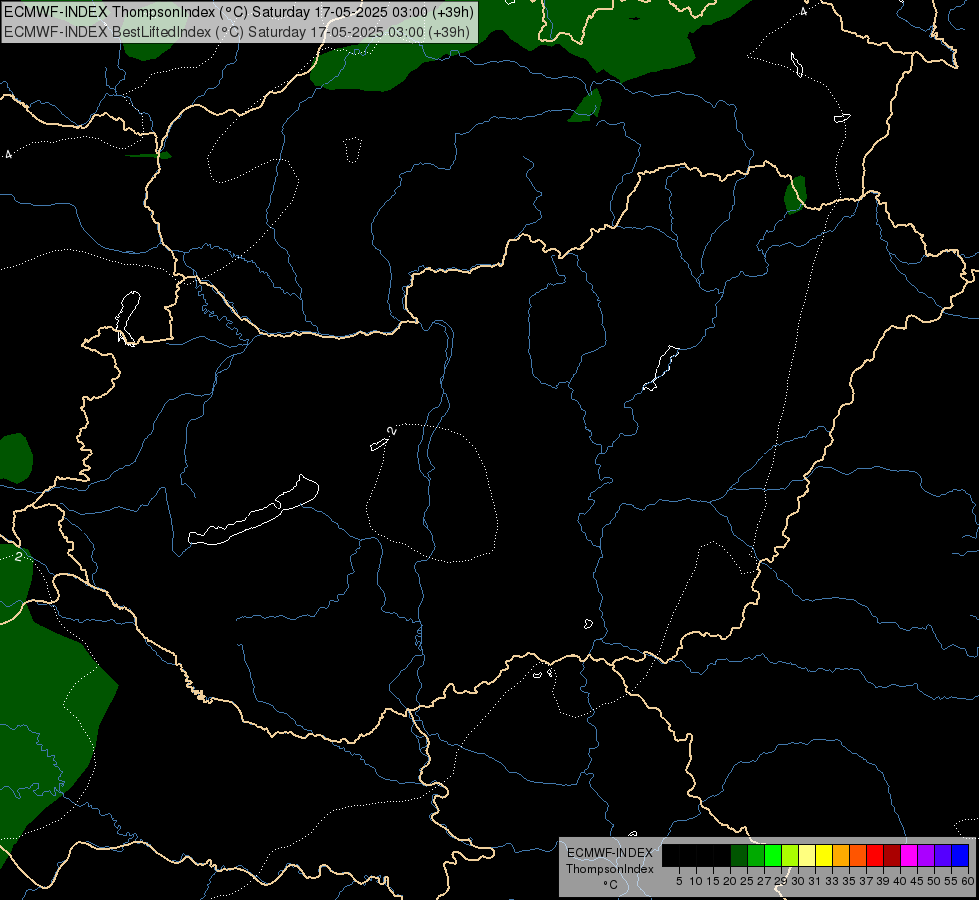Click the bright green 27-29 legend swatch
The width and height of the screenshot is (979, 900).
773,856
